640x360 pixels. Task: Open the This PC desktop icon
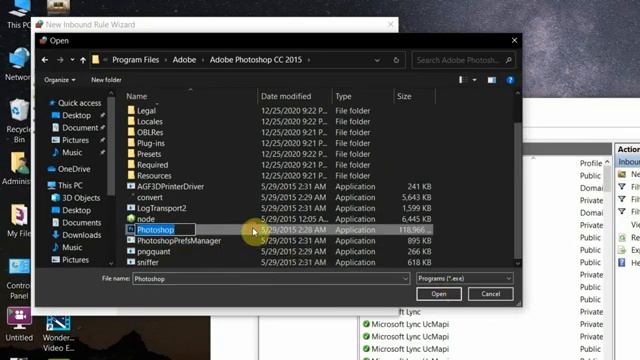tap(19, 14)
